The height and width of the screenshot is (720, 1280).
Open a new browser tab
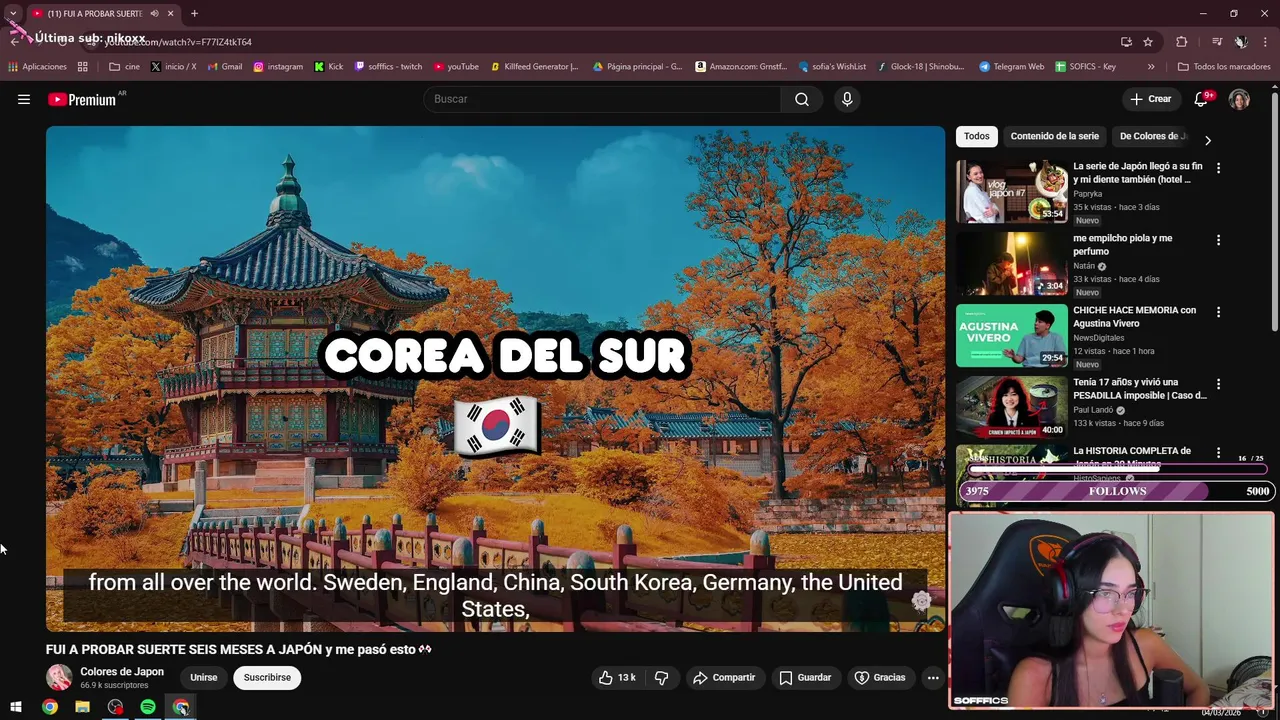pos(194,13)
